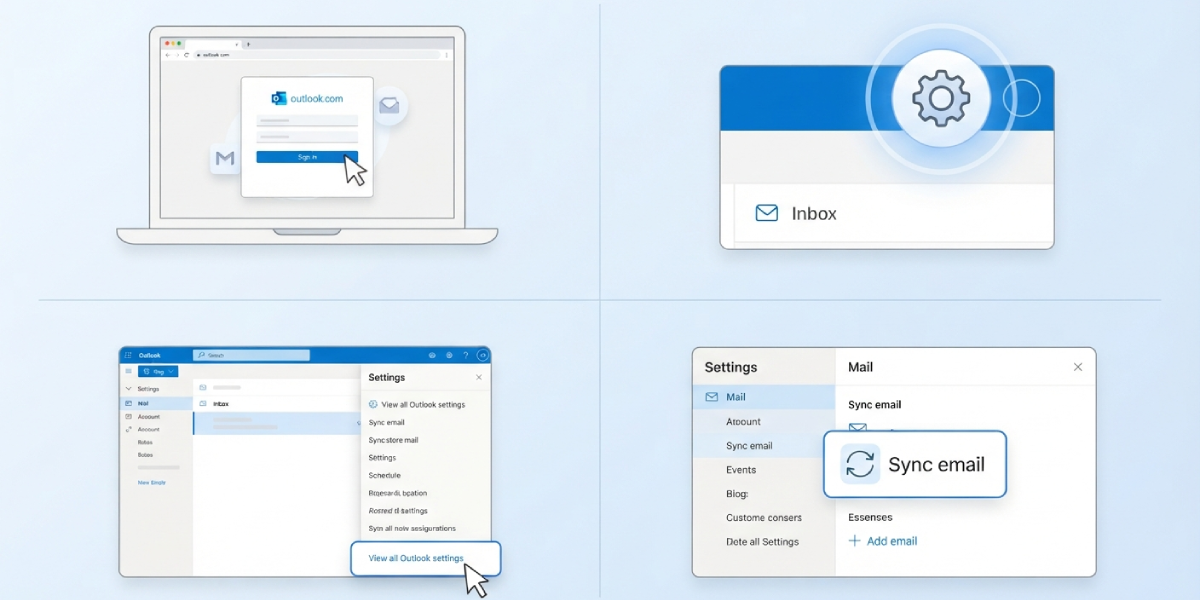Screen dimensions: 1200x600
Task: Close the Mail settings dialog
Action: 1078,367
